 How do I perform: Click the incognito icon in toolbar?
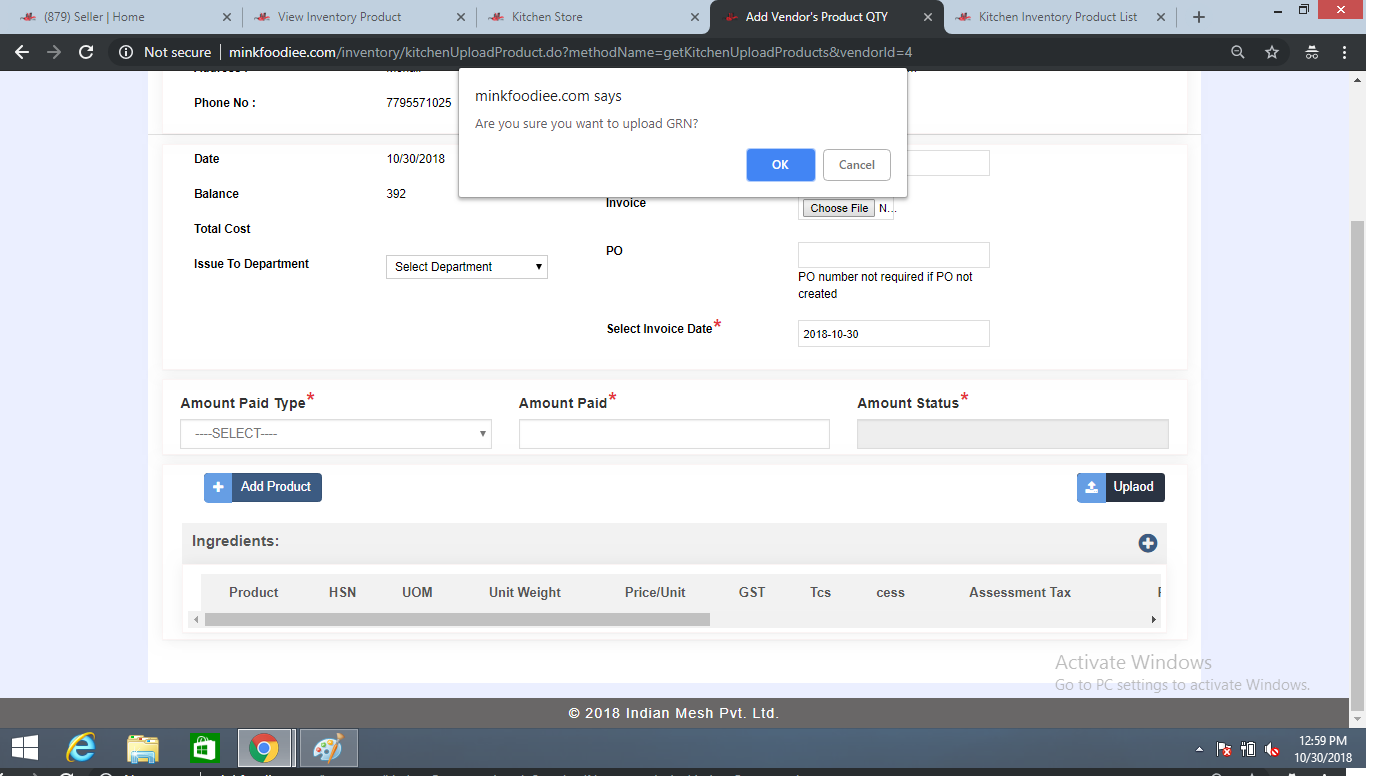(x=1312, y=52)
